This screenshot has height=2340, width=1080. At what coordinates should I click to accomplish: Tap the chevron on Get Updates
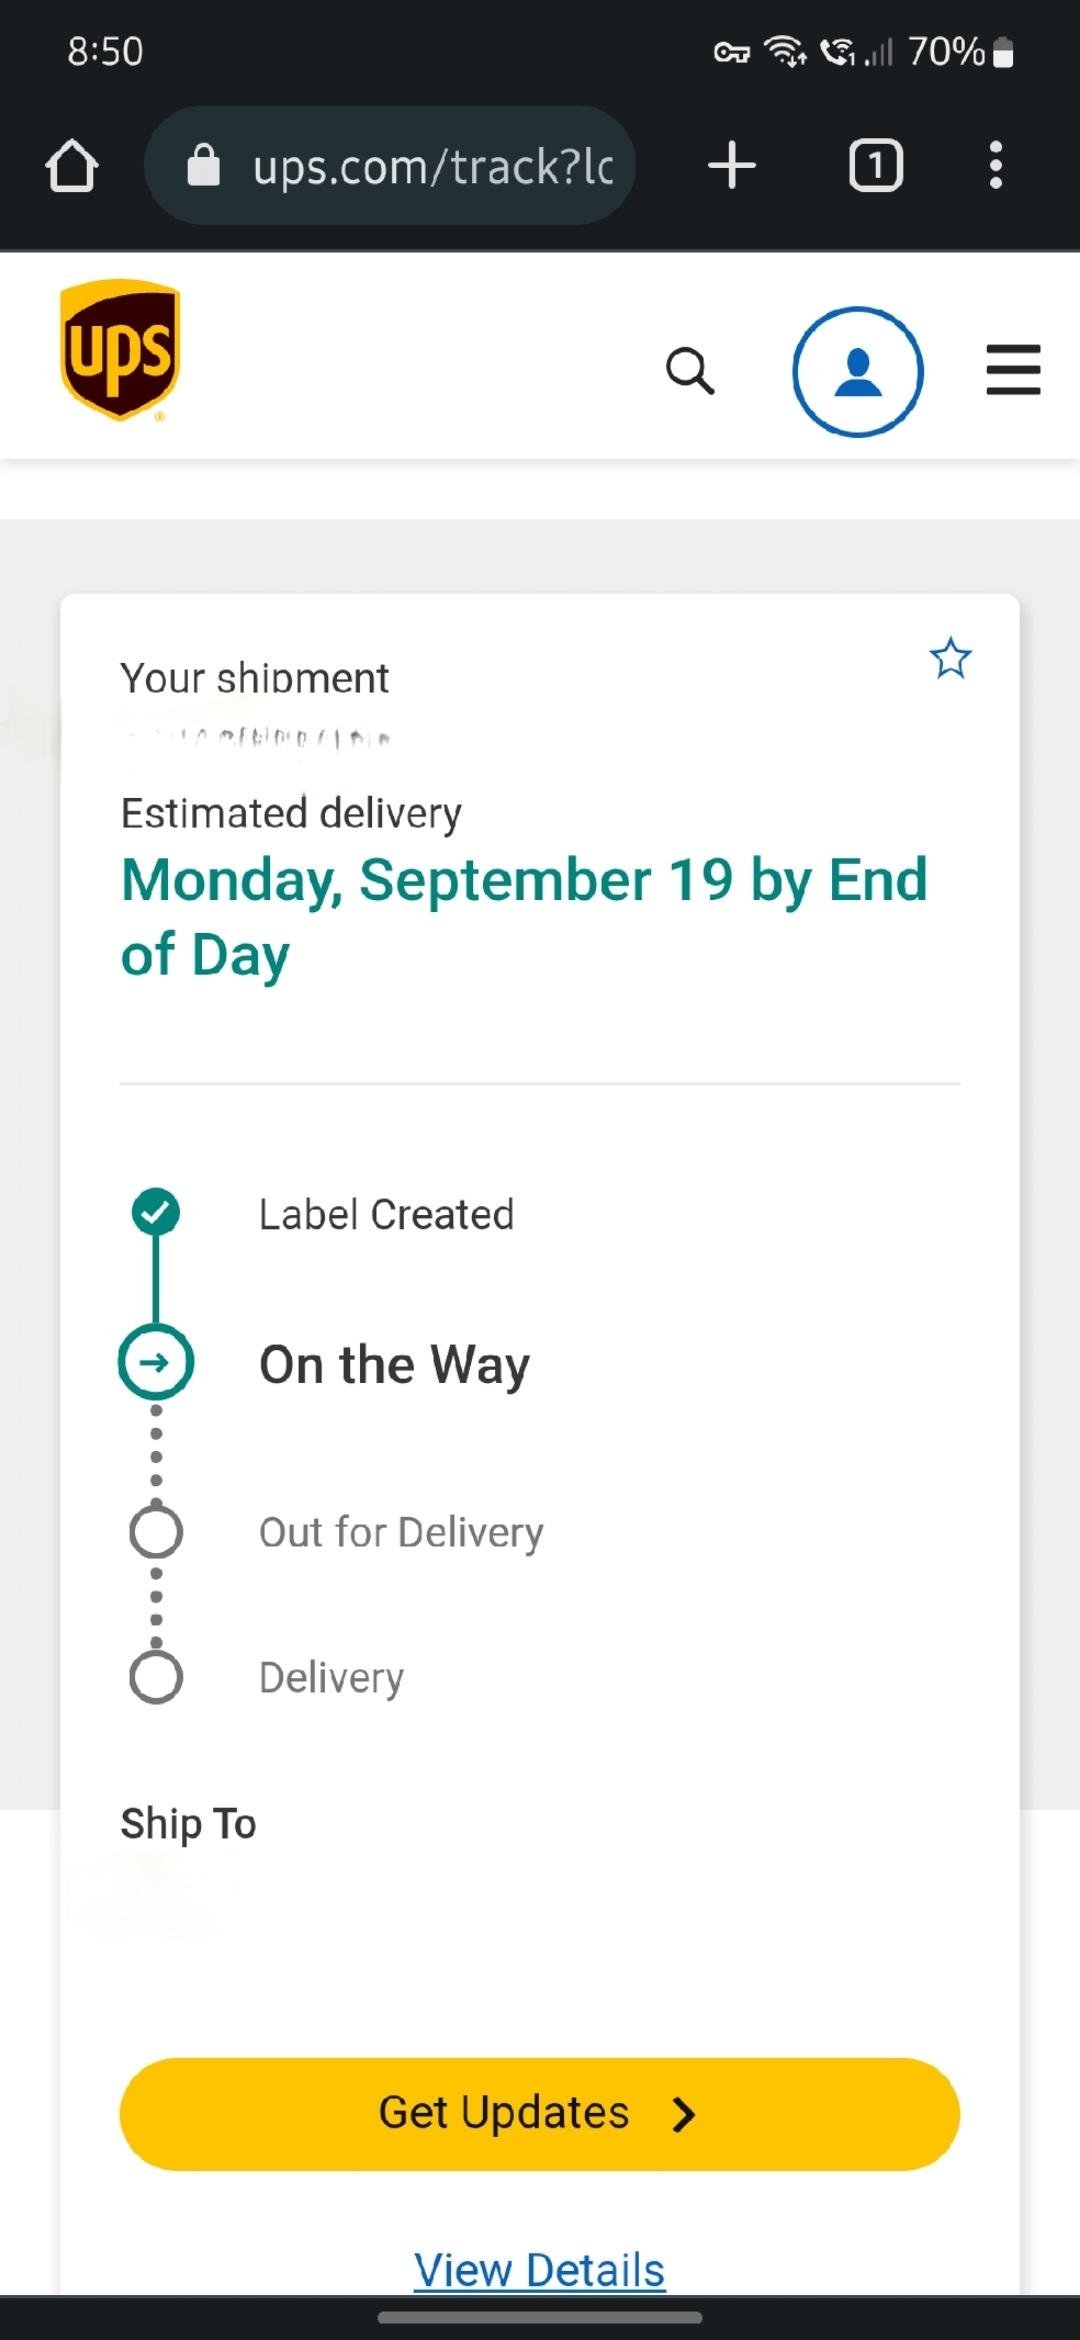[x=684, y=2114]
